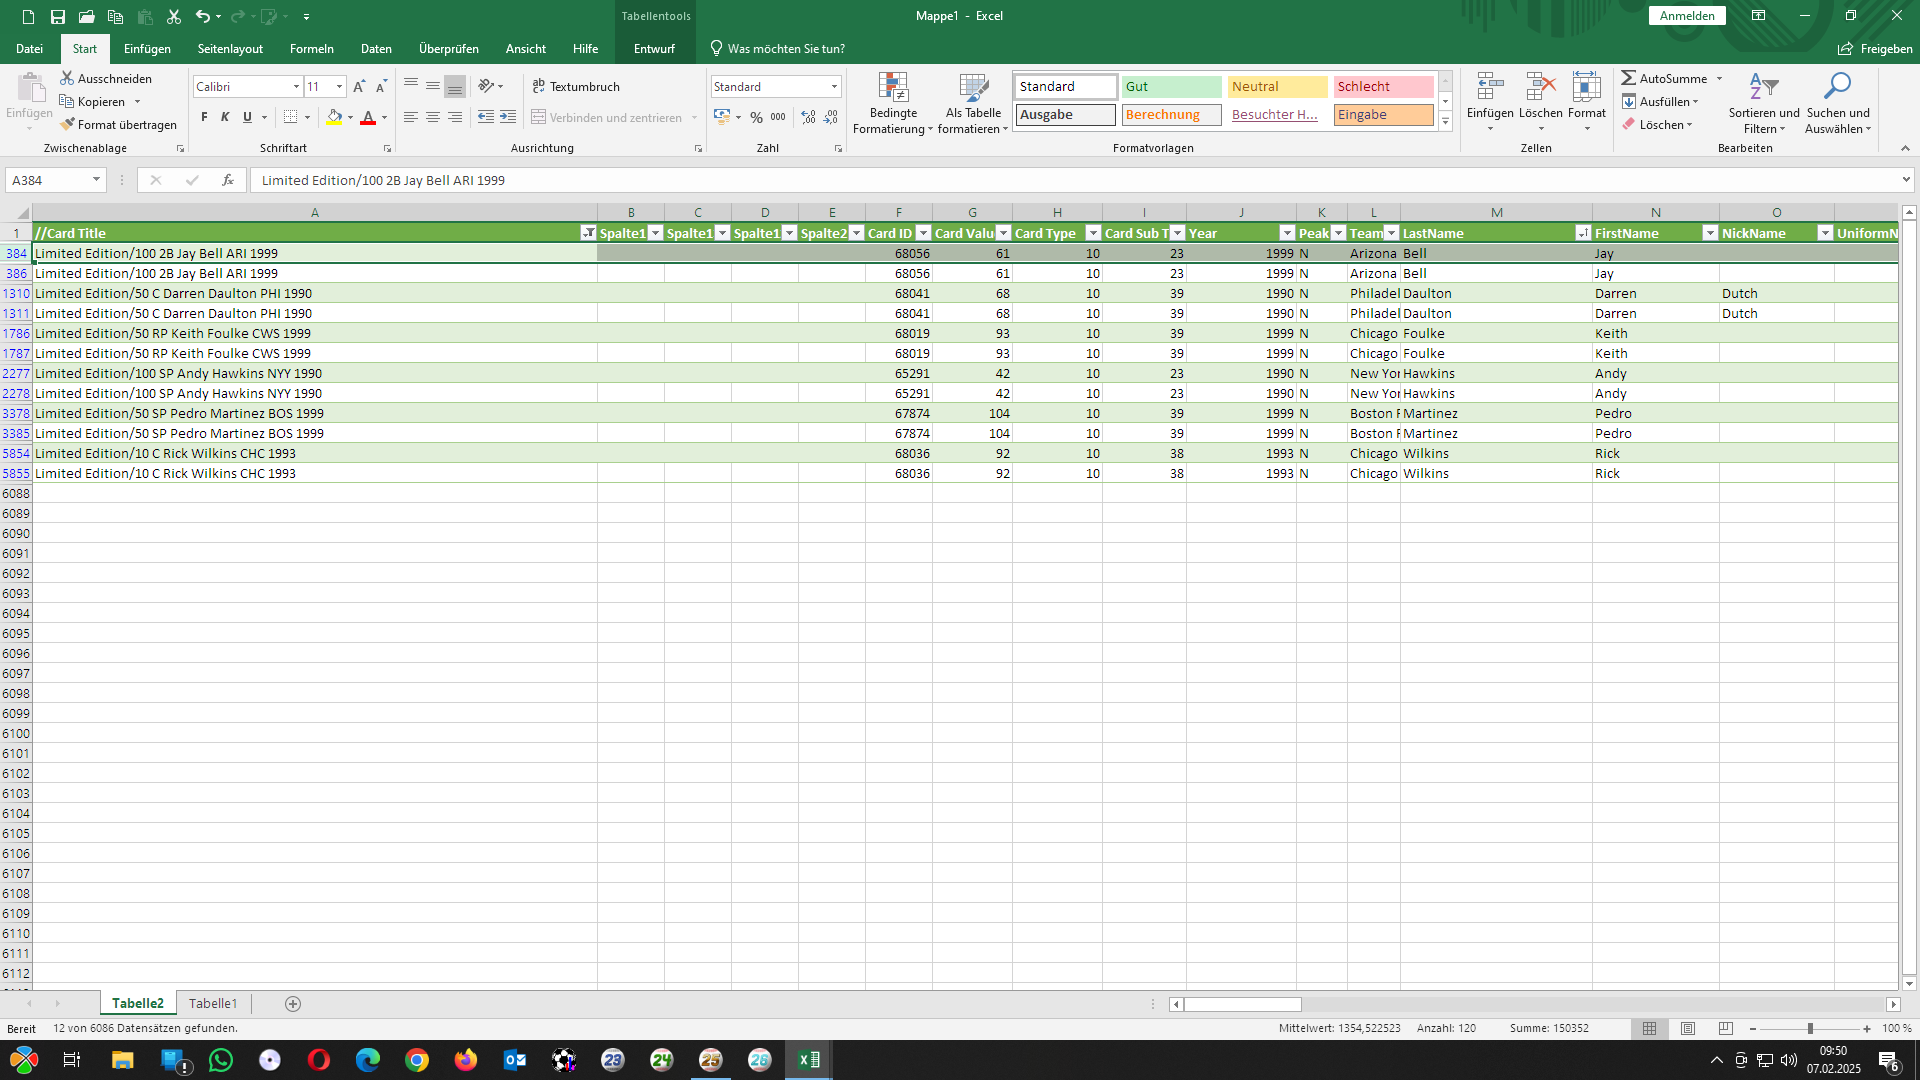The image size is (1920, 1080).
Task: Expand the font size dropdown
Action: tap(339, 87)
